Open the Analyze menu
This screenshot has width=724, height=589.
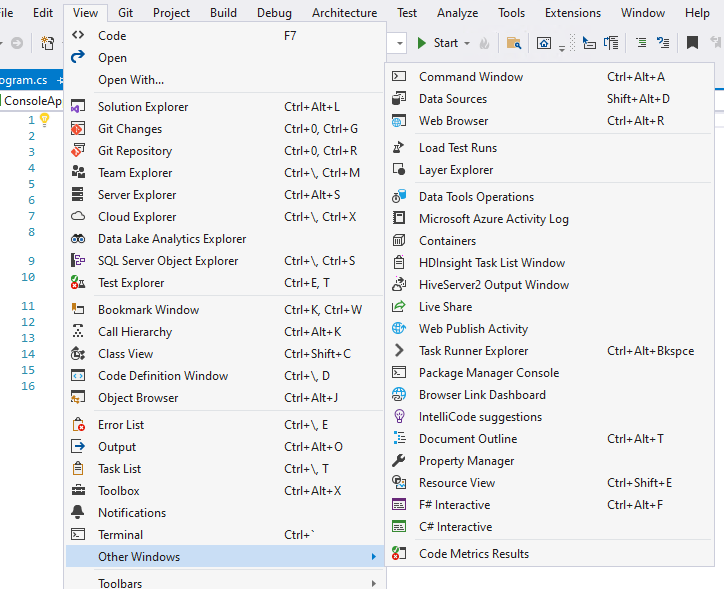point(457,13)
